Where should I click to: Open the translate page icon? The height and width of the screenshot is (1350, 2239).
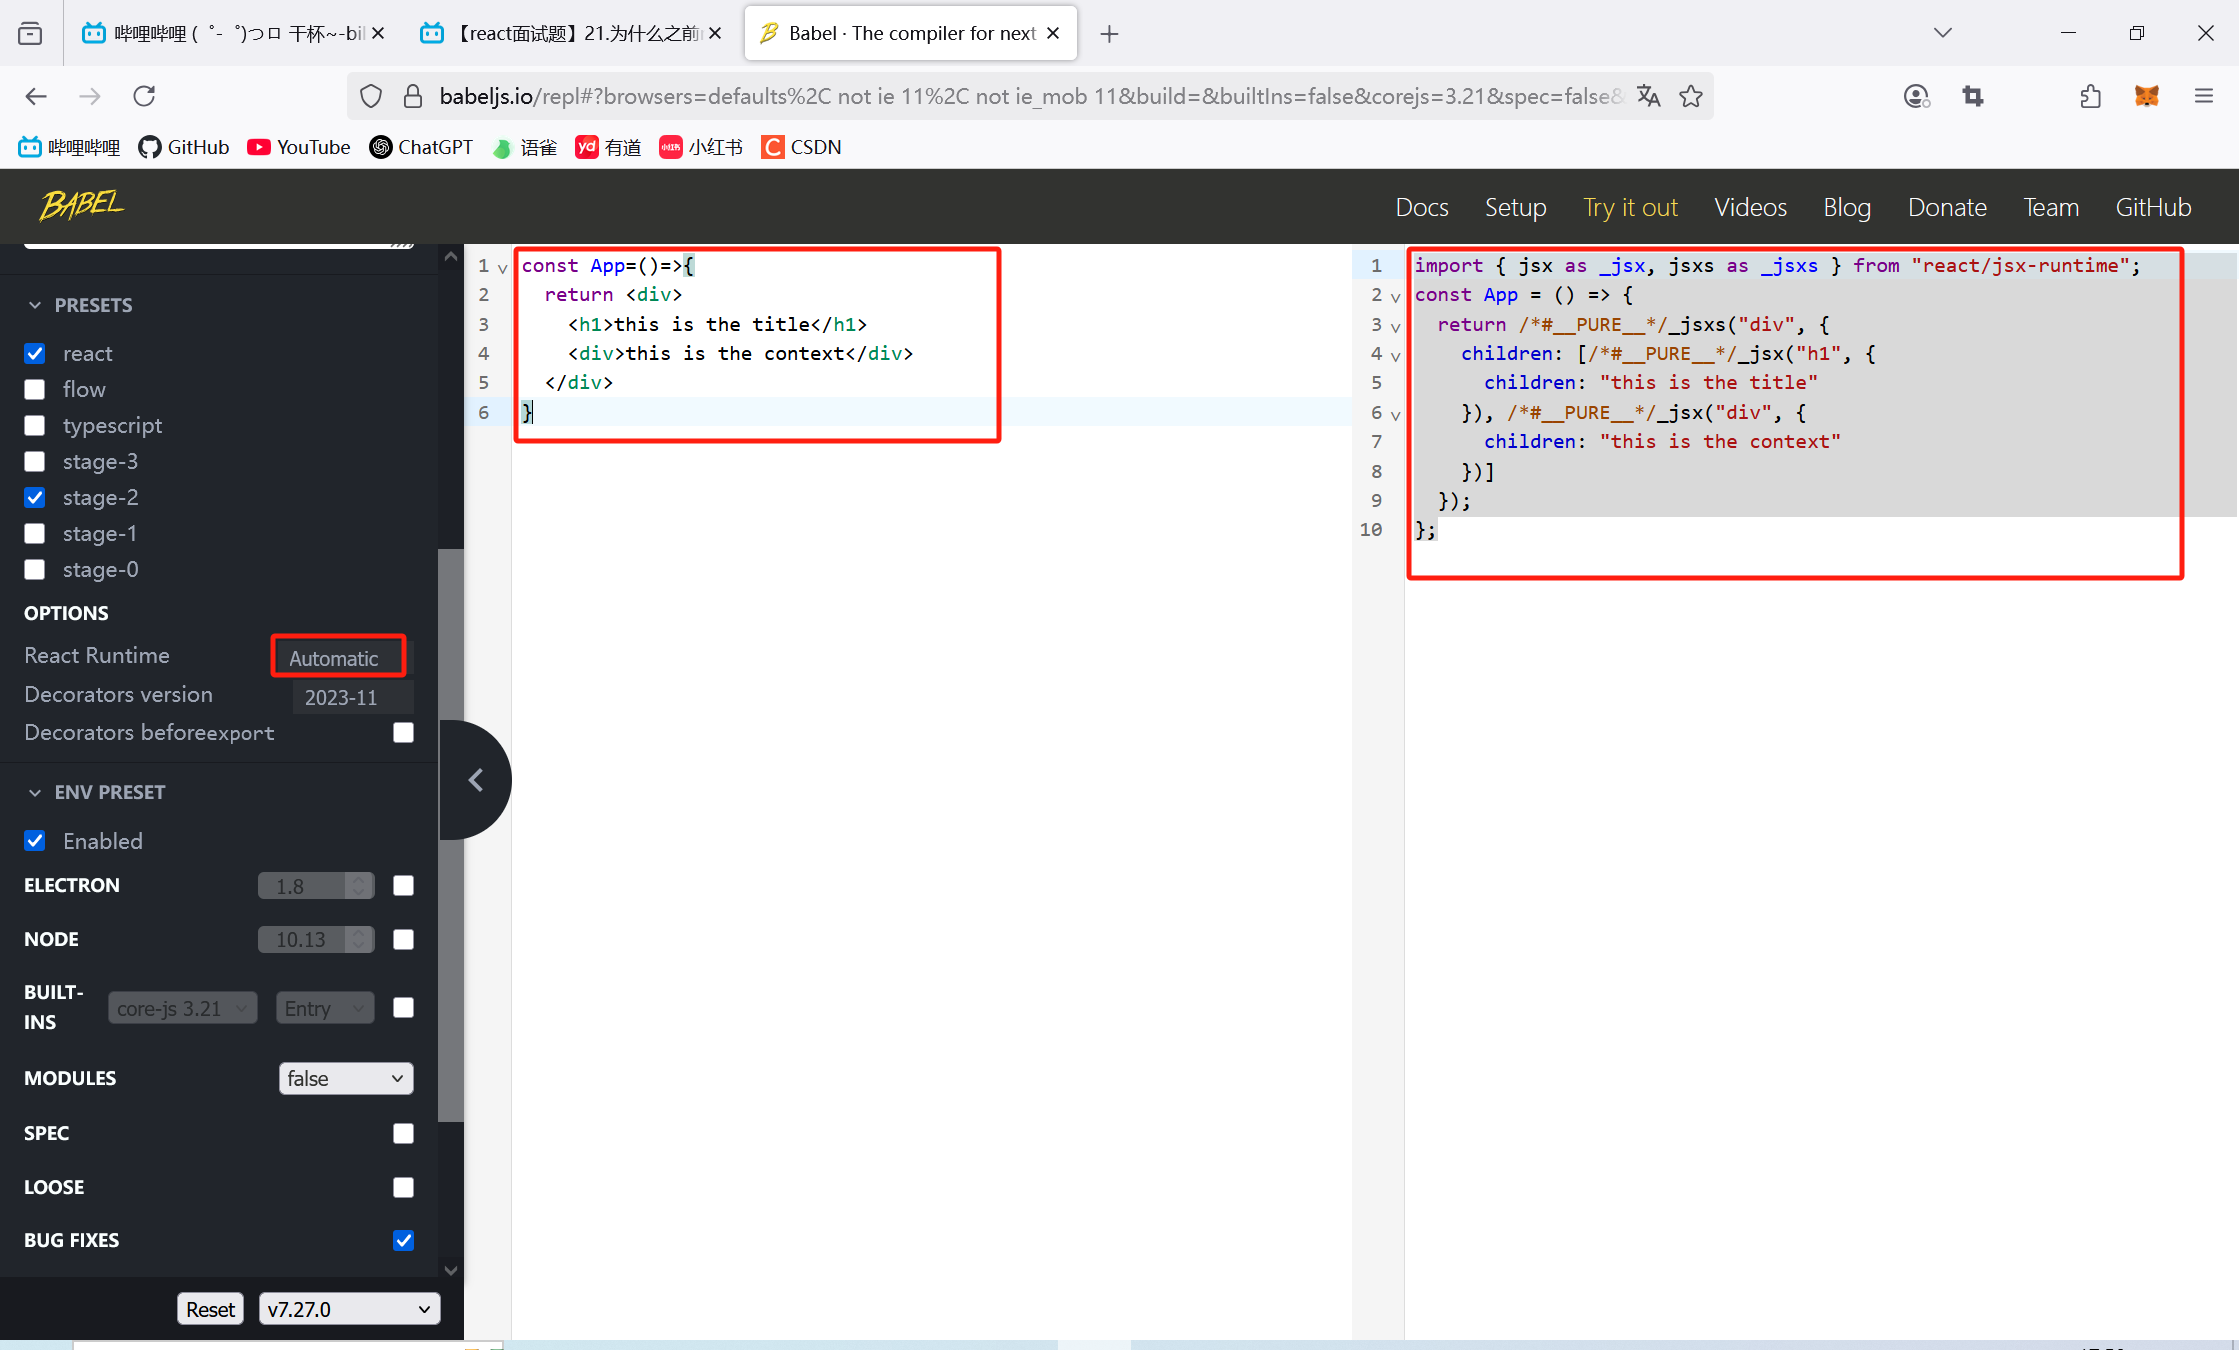[x=1648, y=96]
